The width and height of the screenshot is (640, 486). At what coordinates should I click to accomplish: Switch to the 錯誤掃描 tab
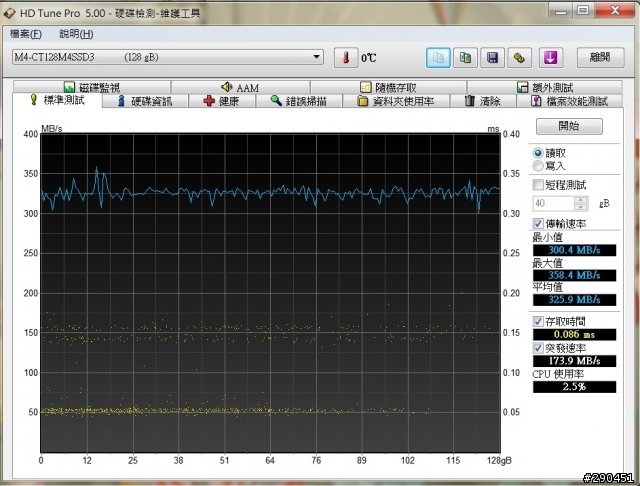click(x=299, y=101)
